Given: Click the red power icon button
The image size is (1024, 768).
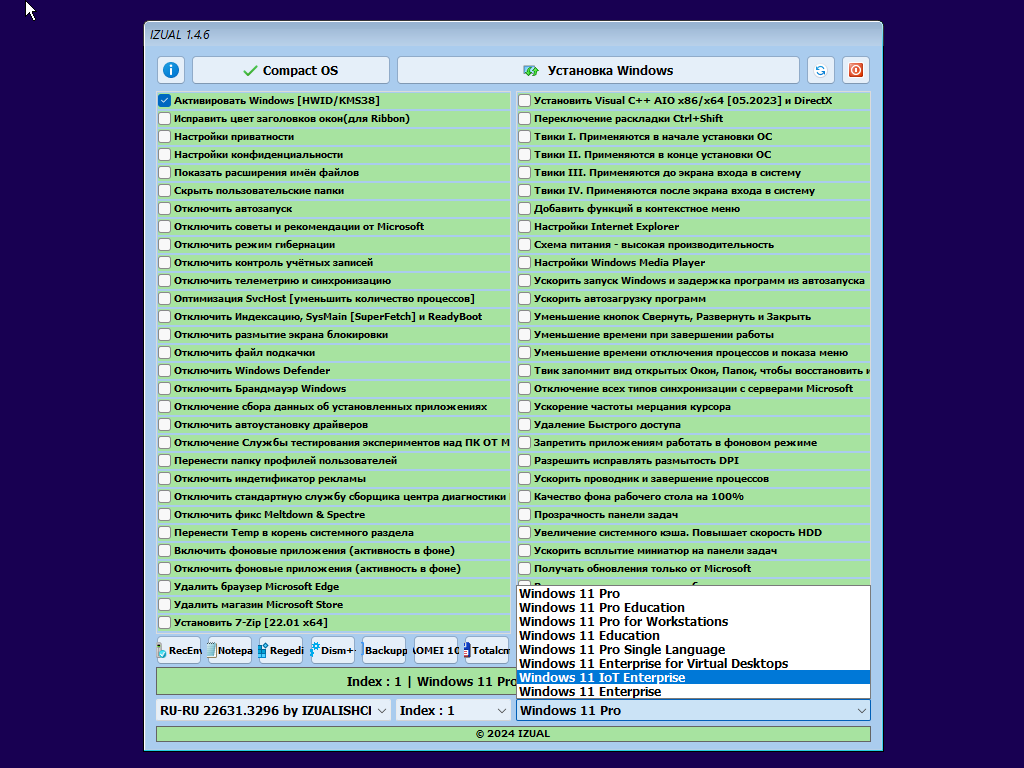Looking at the screenshot, I should click(856, 70).
